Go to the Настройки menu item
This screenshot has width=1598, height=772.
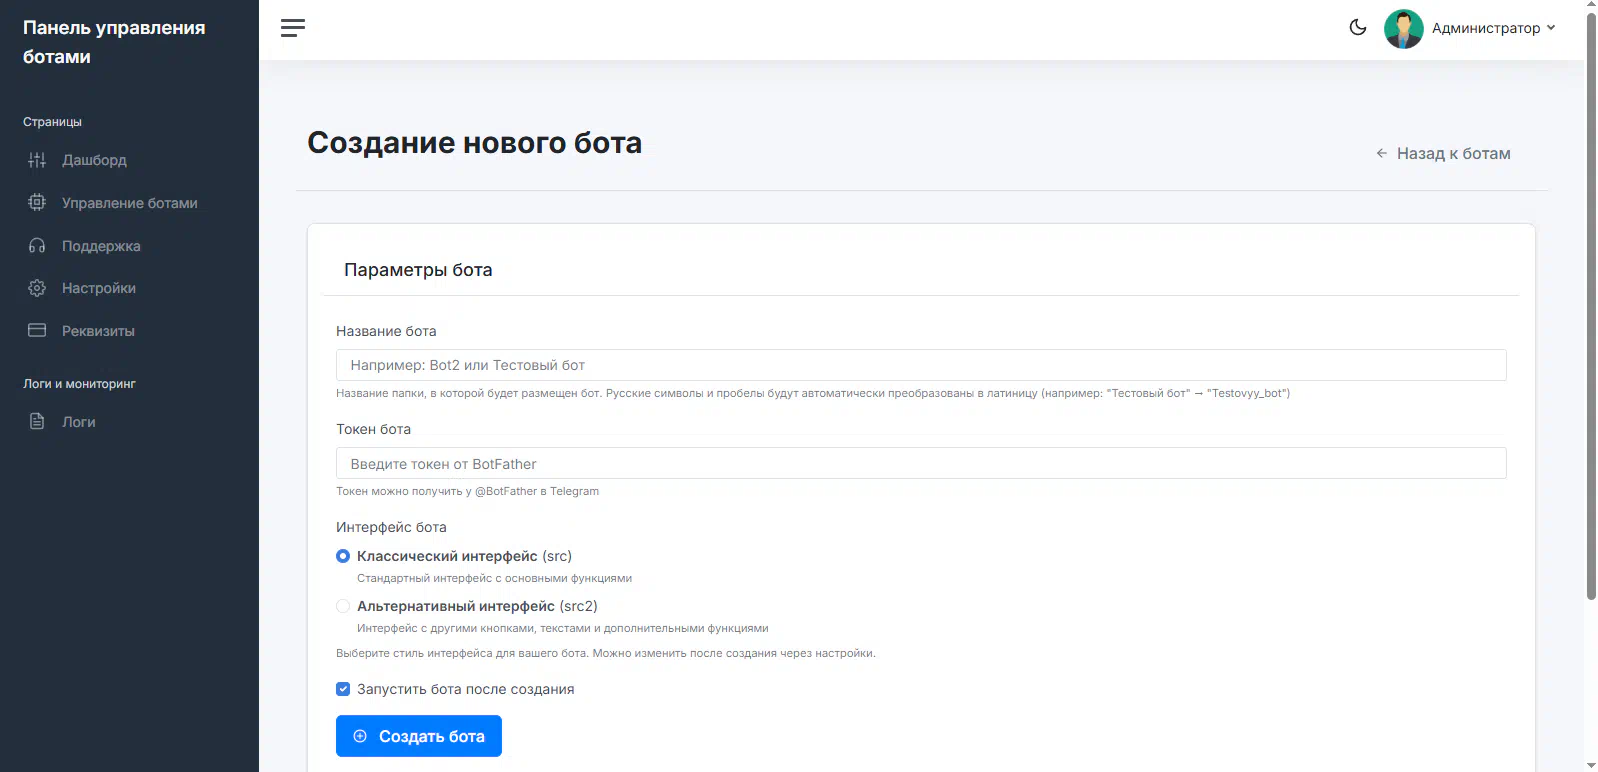point(98,288)
